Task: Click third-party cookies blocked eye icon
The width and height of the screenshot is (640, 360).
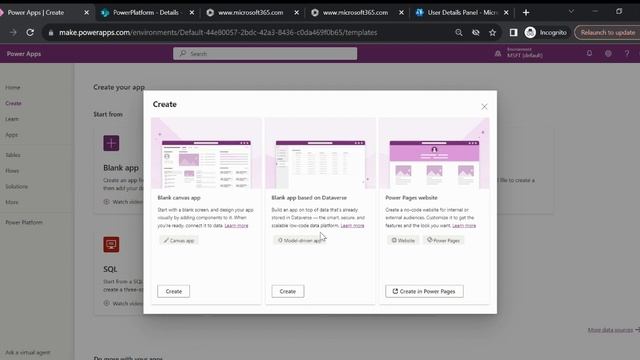Action: tap(476, 32)
